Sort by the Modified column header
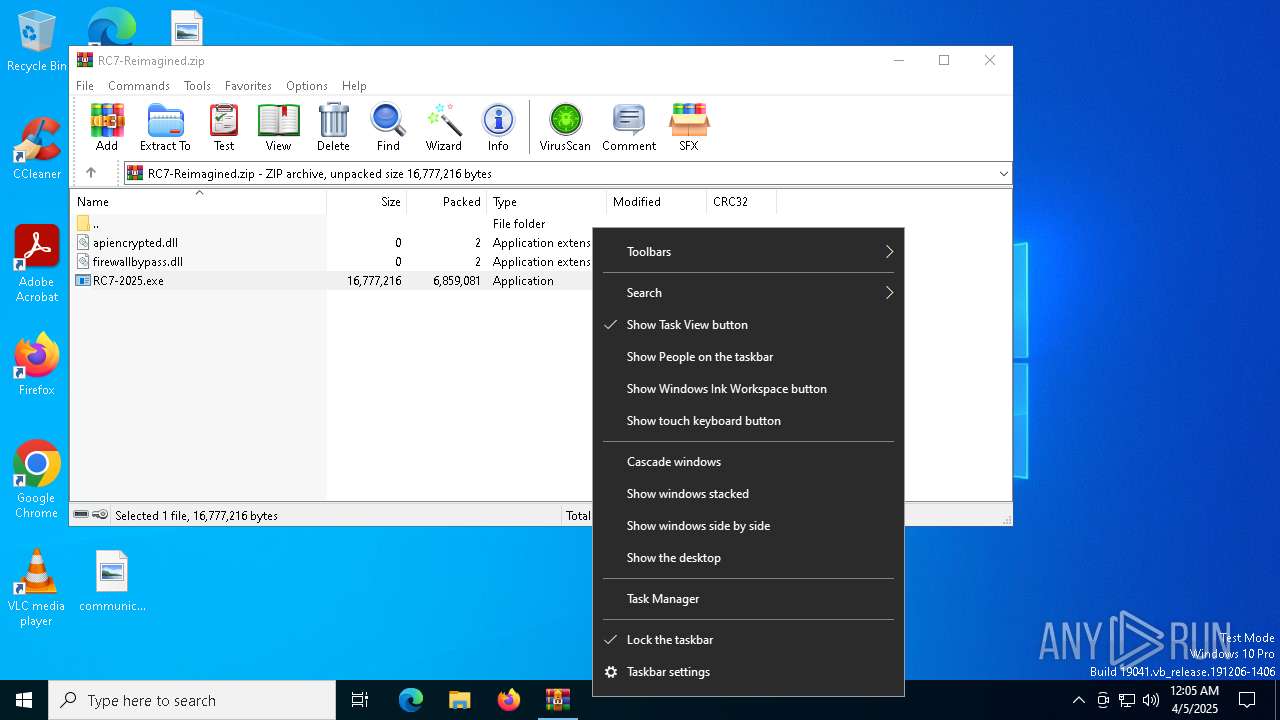This screenshot has height=720, width=1280. [x=656, y=202]
